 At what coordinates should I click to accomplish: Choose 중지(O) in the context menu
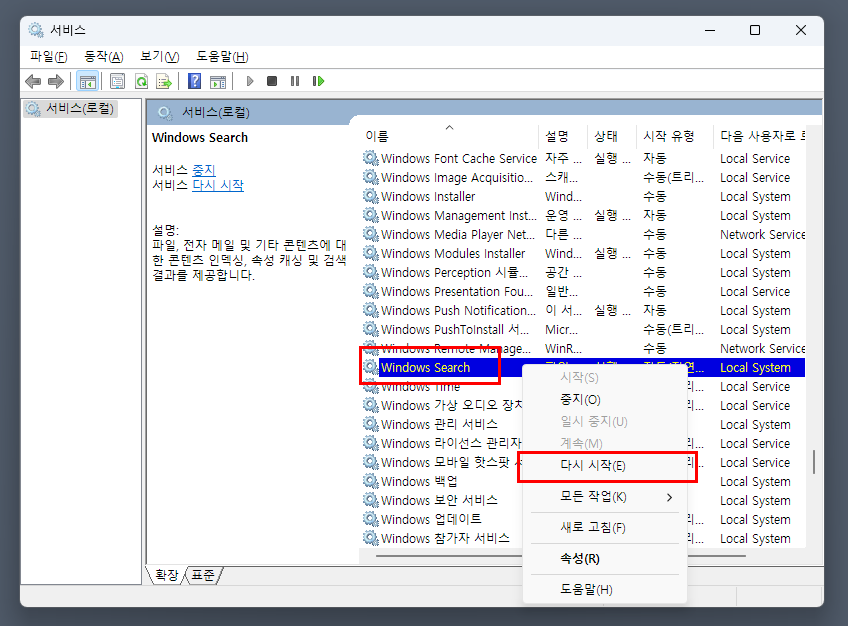(605, 399)
